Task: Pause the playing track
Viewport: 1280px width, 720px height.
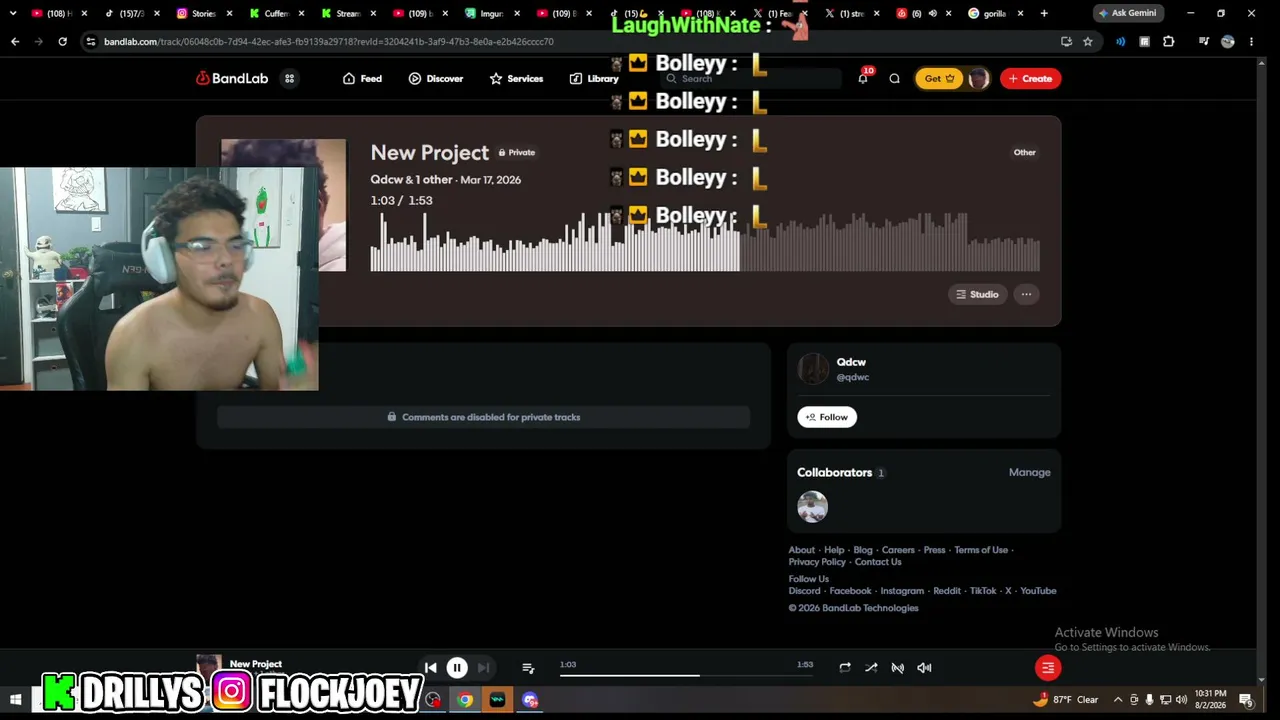Action: coord(457,668)
